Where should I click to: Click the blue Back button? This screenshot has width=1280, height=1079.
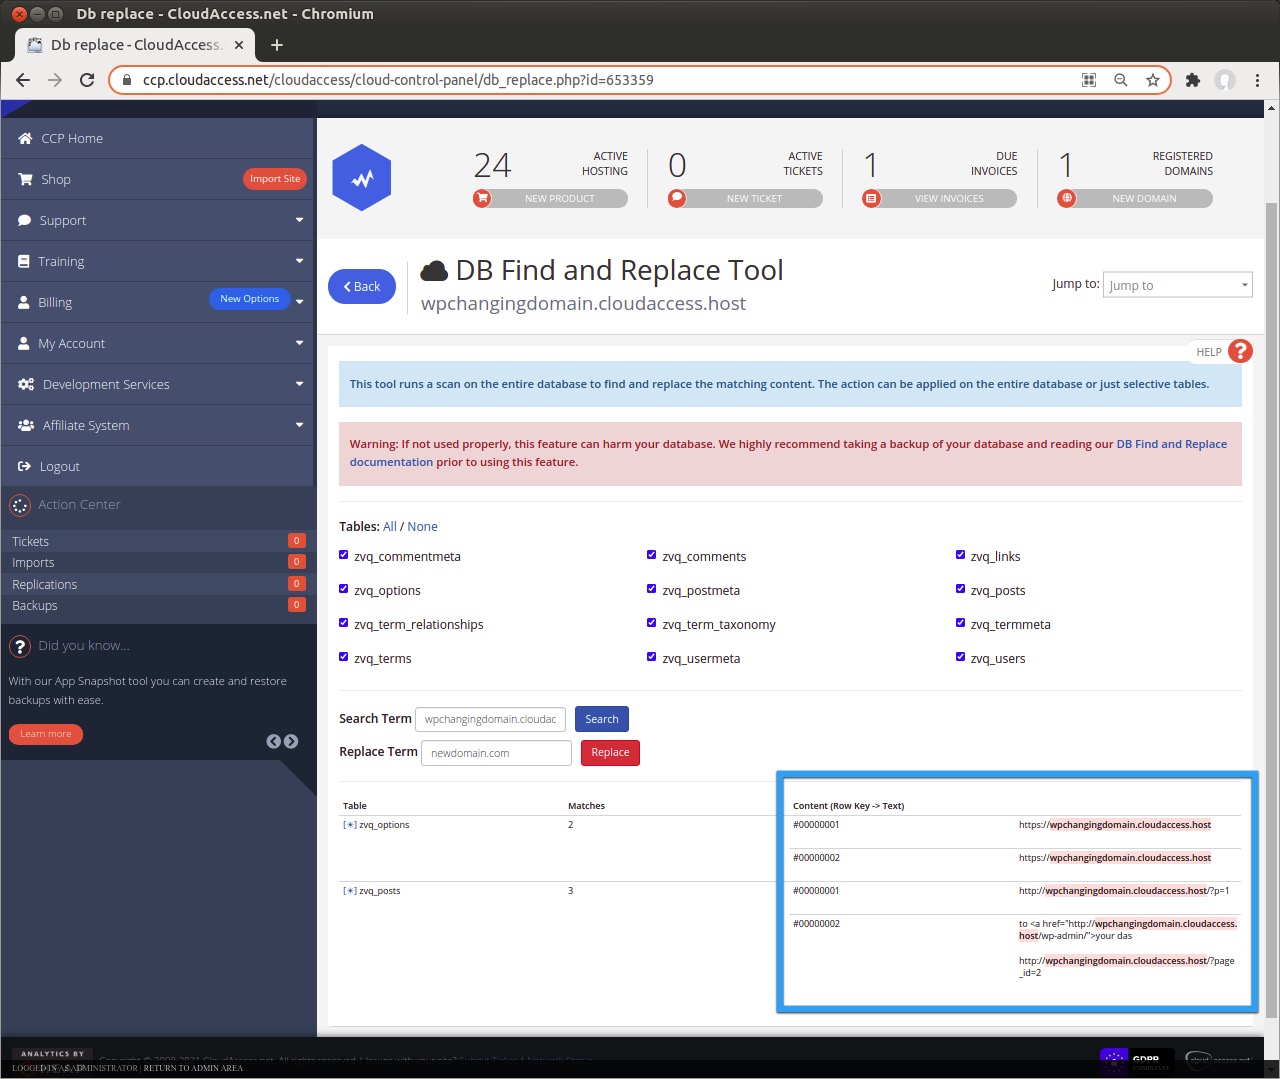pos(362,286)
